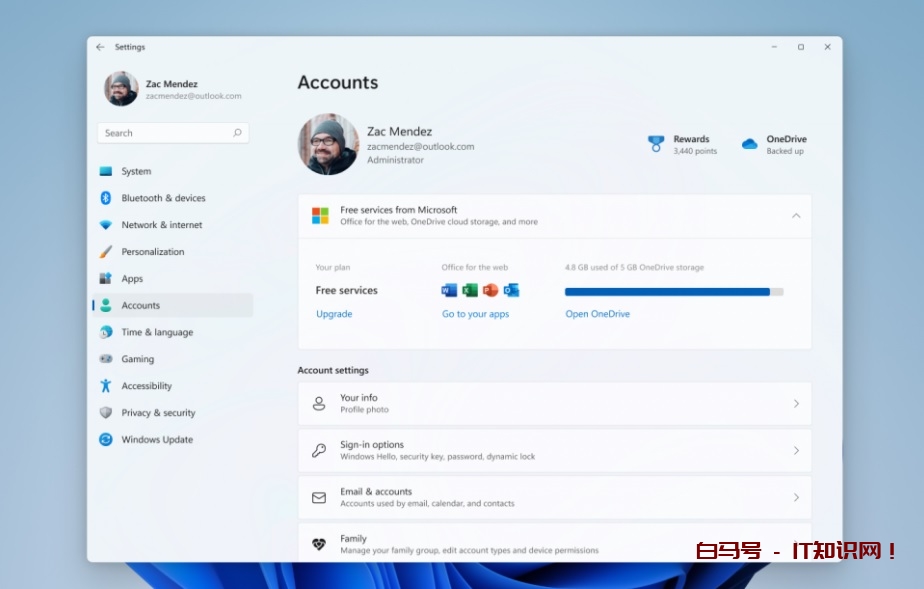Image resolution: width=924 pixels, height=589 pixels.
Task: Open the Excel icon in Office apps
Action: (x=470, y=290)
